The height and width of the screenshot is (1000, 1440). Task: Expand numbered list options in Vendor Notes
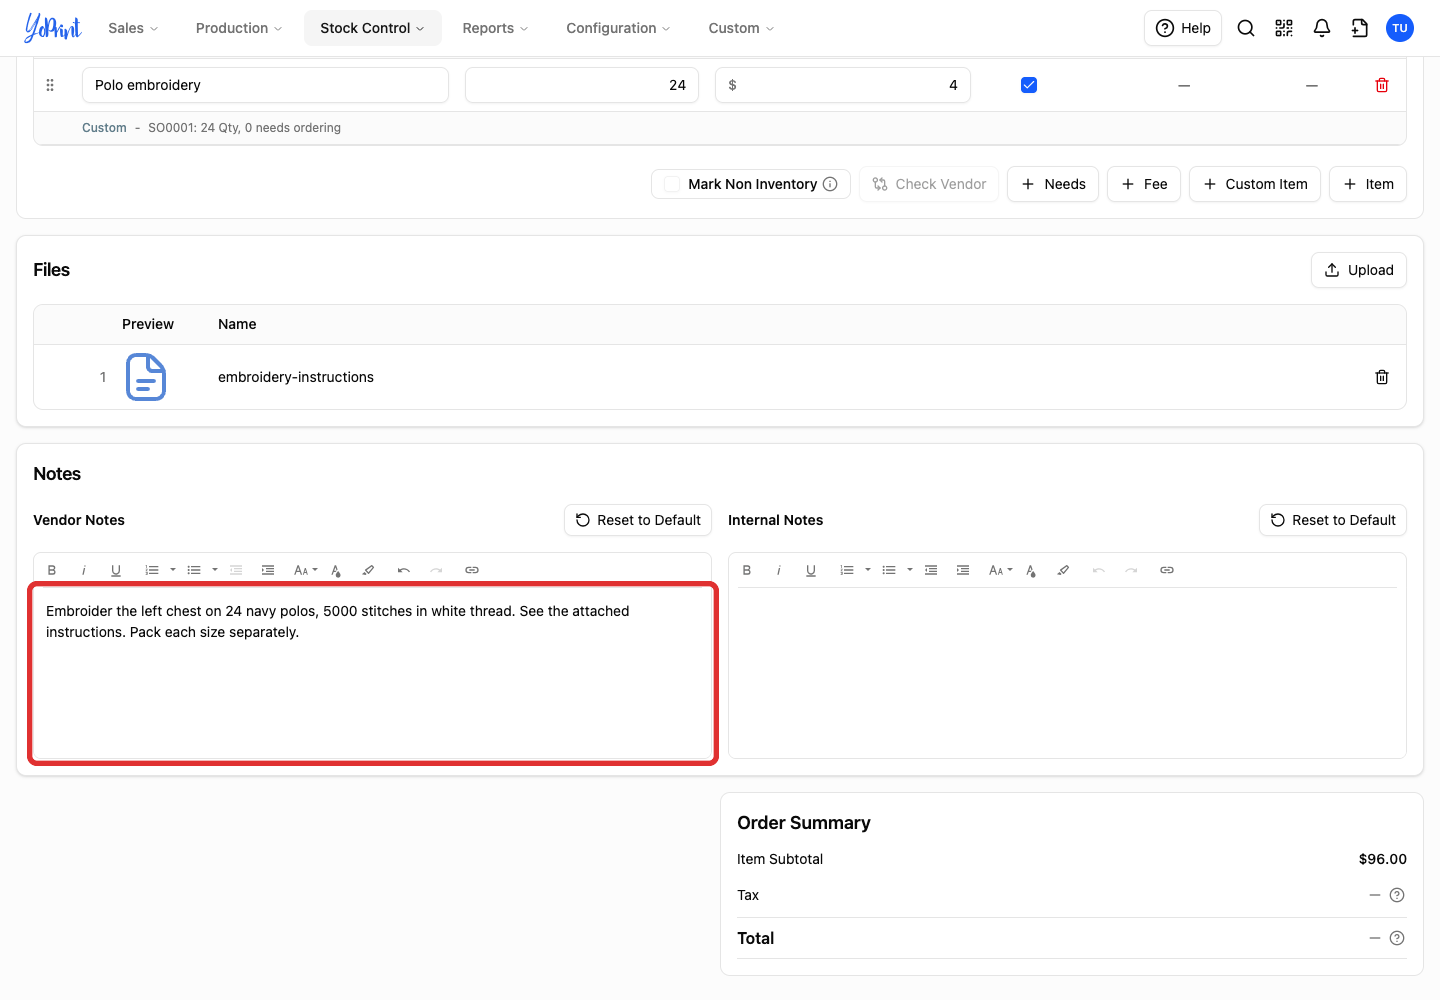tap(173, 570)
